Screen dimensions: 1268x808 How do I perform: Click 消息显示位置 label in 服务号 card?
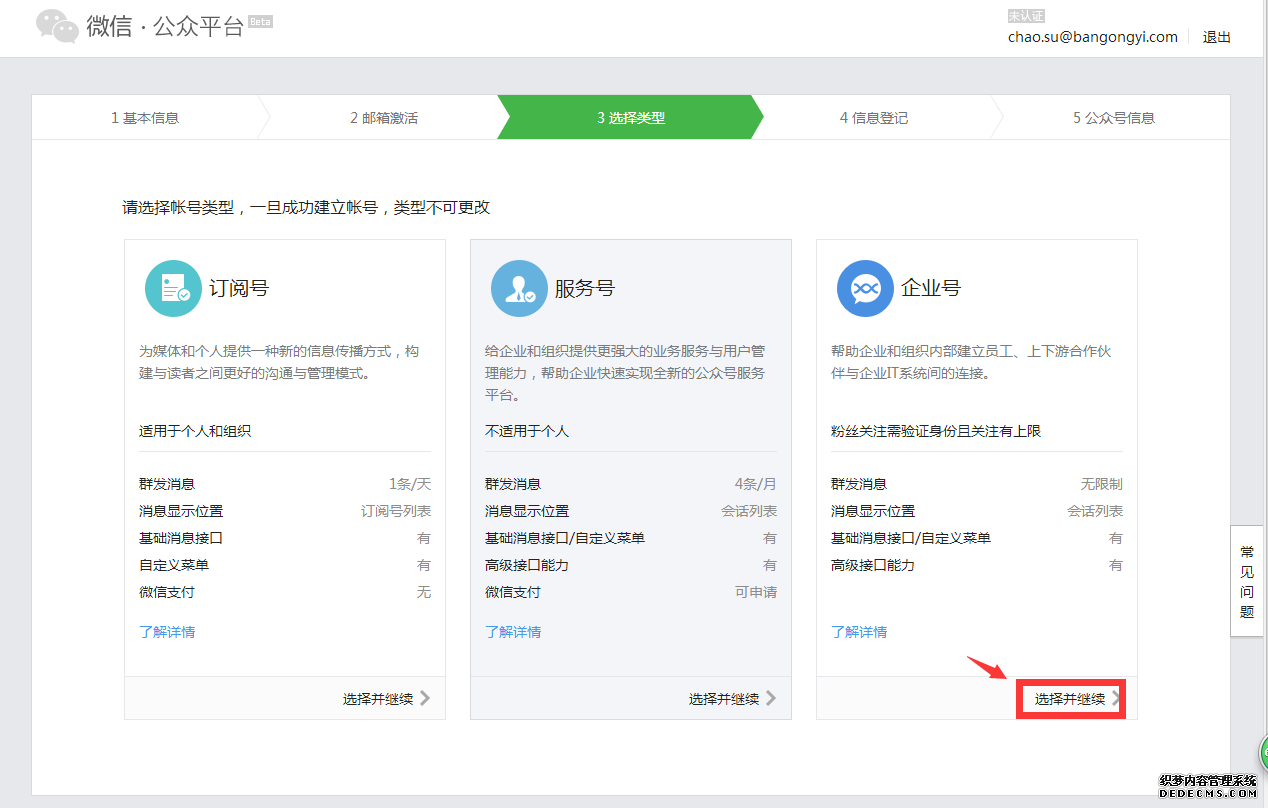pyautogui.click(x=527, y=511)
